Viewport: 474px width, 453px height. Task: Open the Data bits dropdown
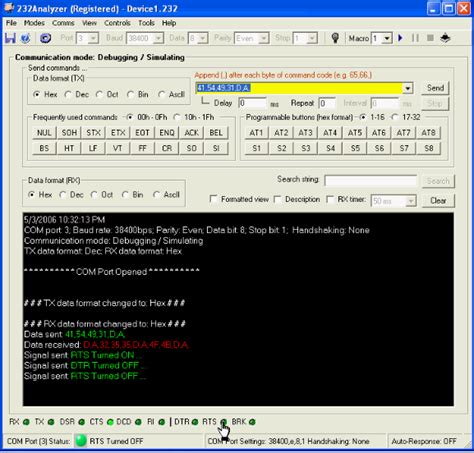tap(202, 38)
